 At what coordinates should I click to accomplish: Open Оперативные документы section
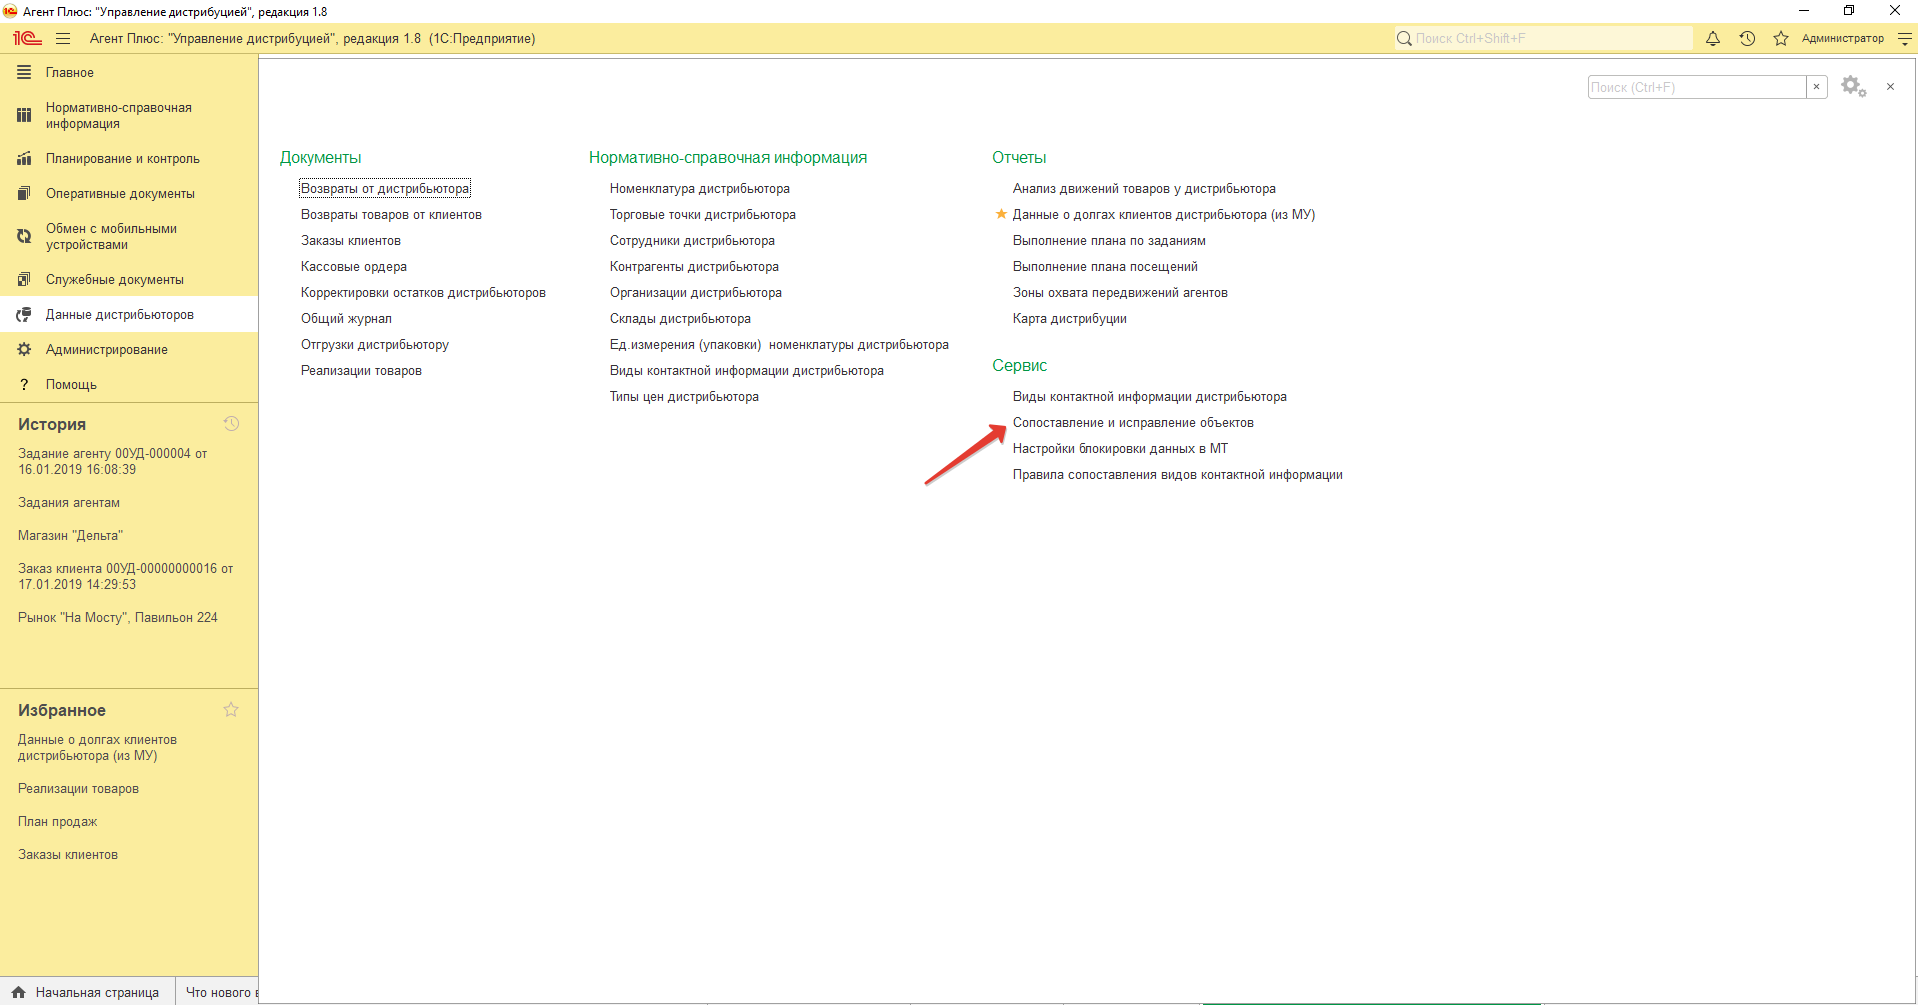click(129, 193)
